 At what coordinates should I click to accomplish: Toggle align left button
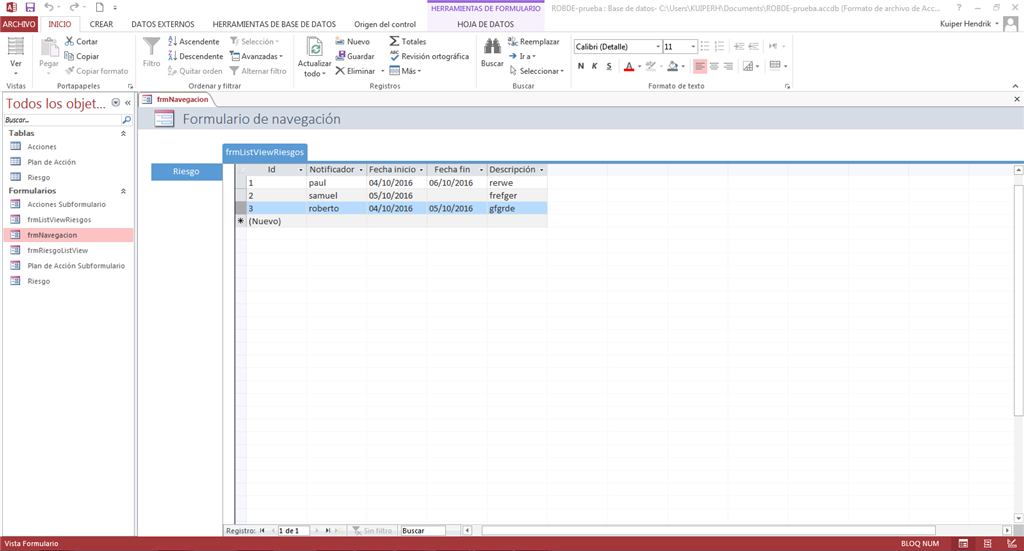pos(699,66)
